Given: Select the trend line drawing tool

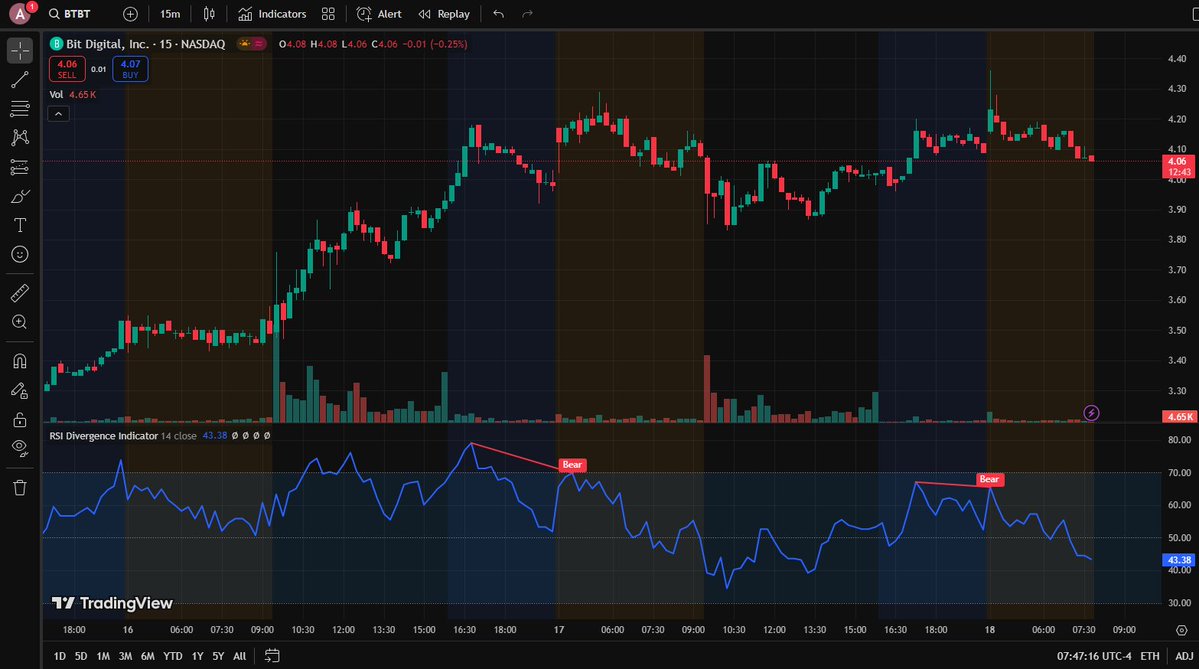Looking at the screenshot, I should tap(20, 80).
